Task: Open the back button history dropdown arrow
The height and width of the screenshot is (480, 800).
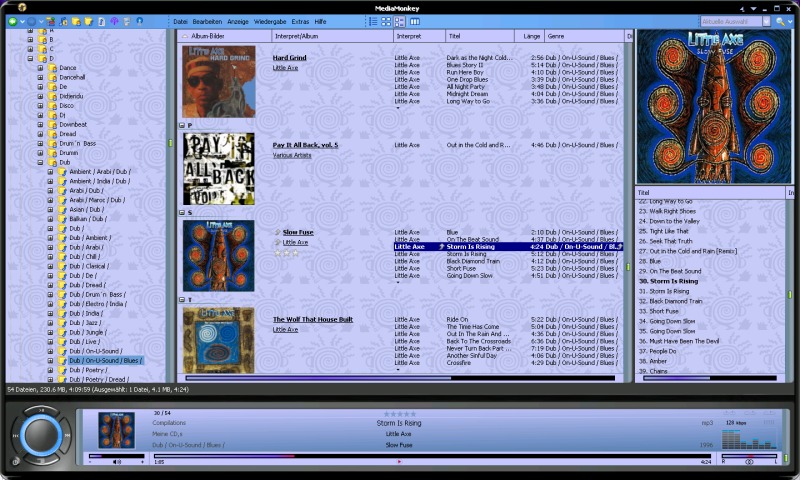Action: (22, 21)
